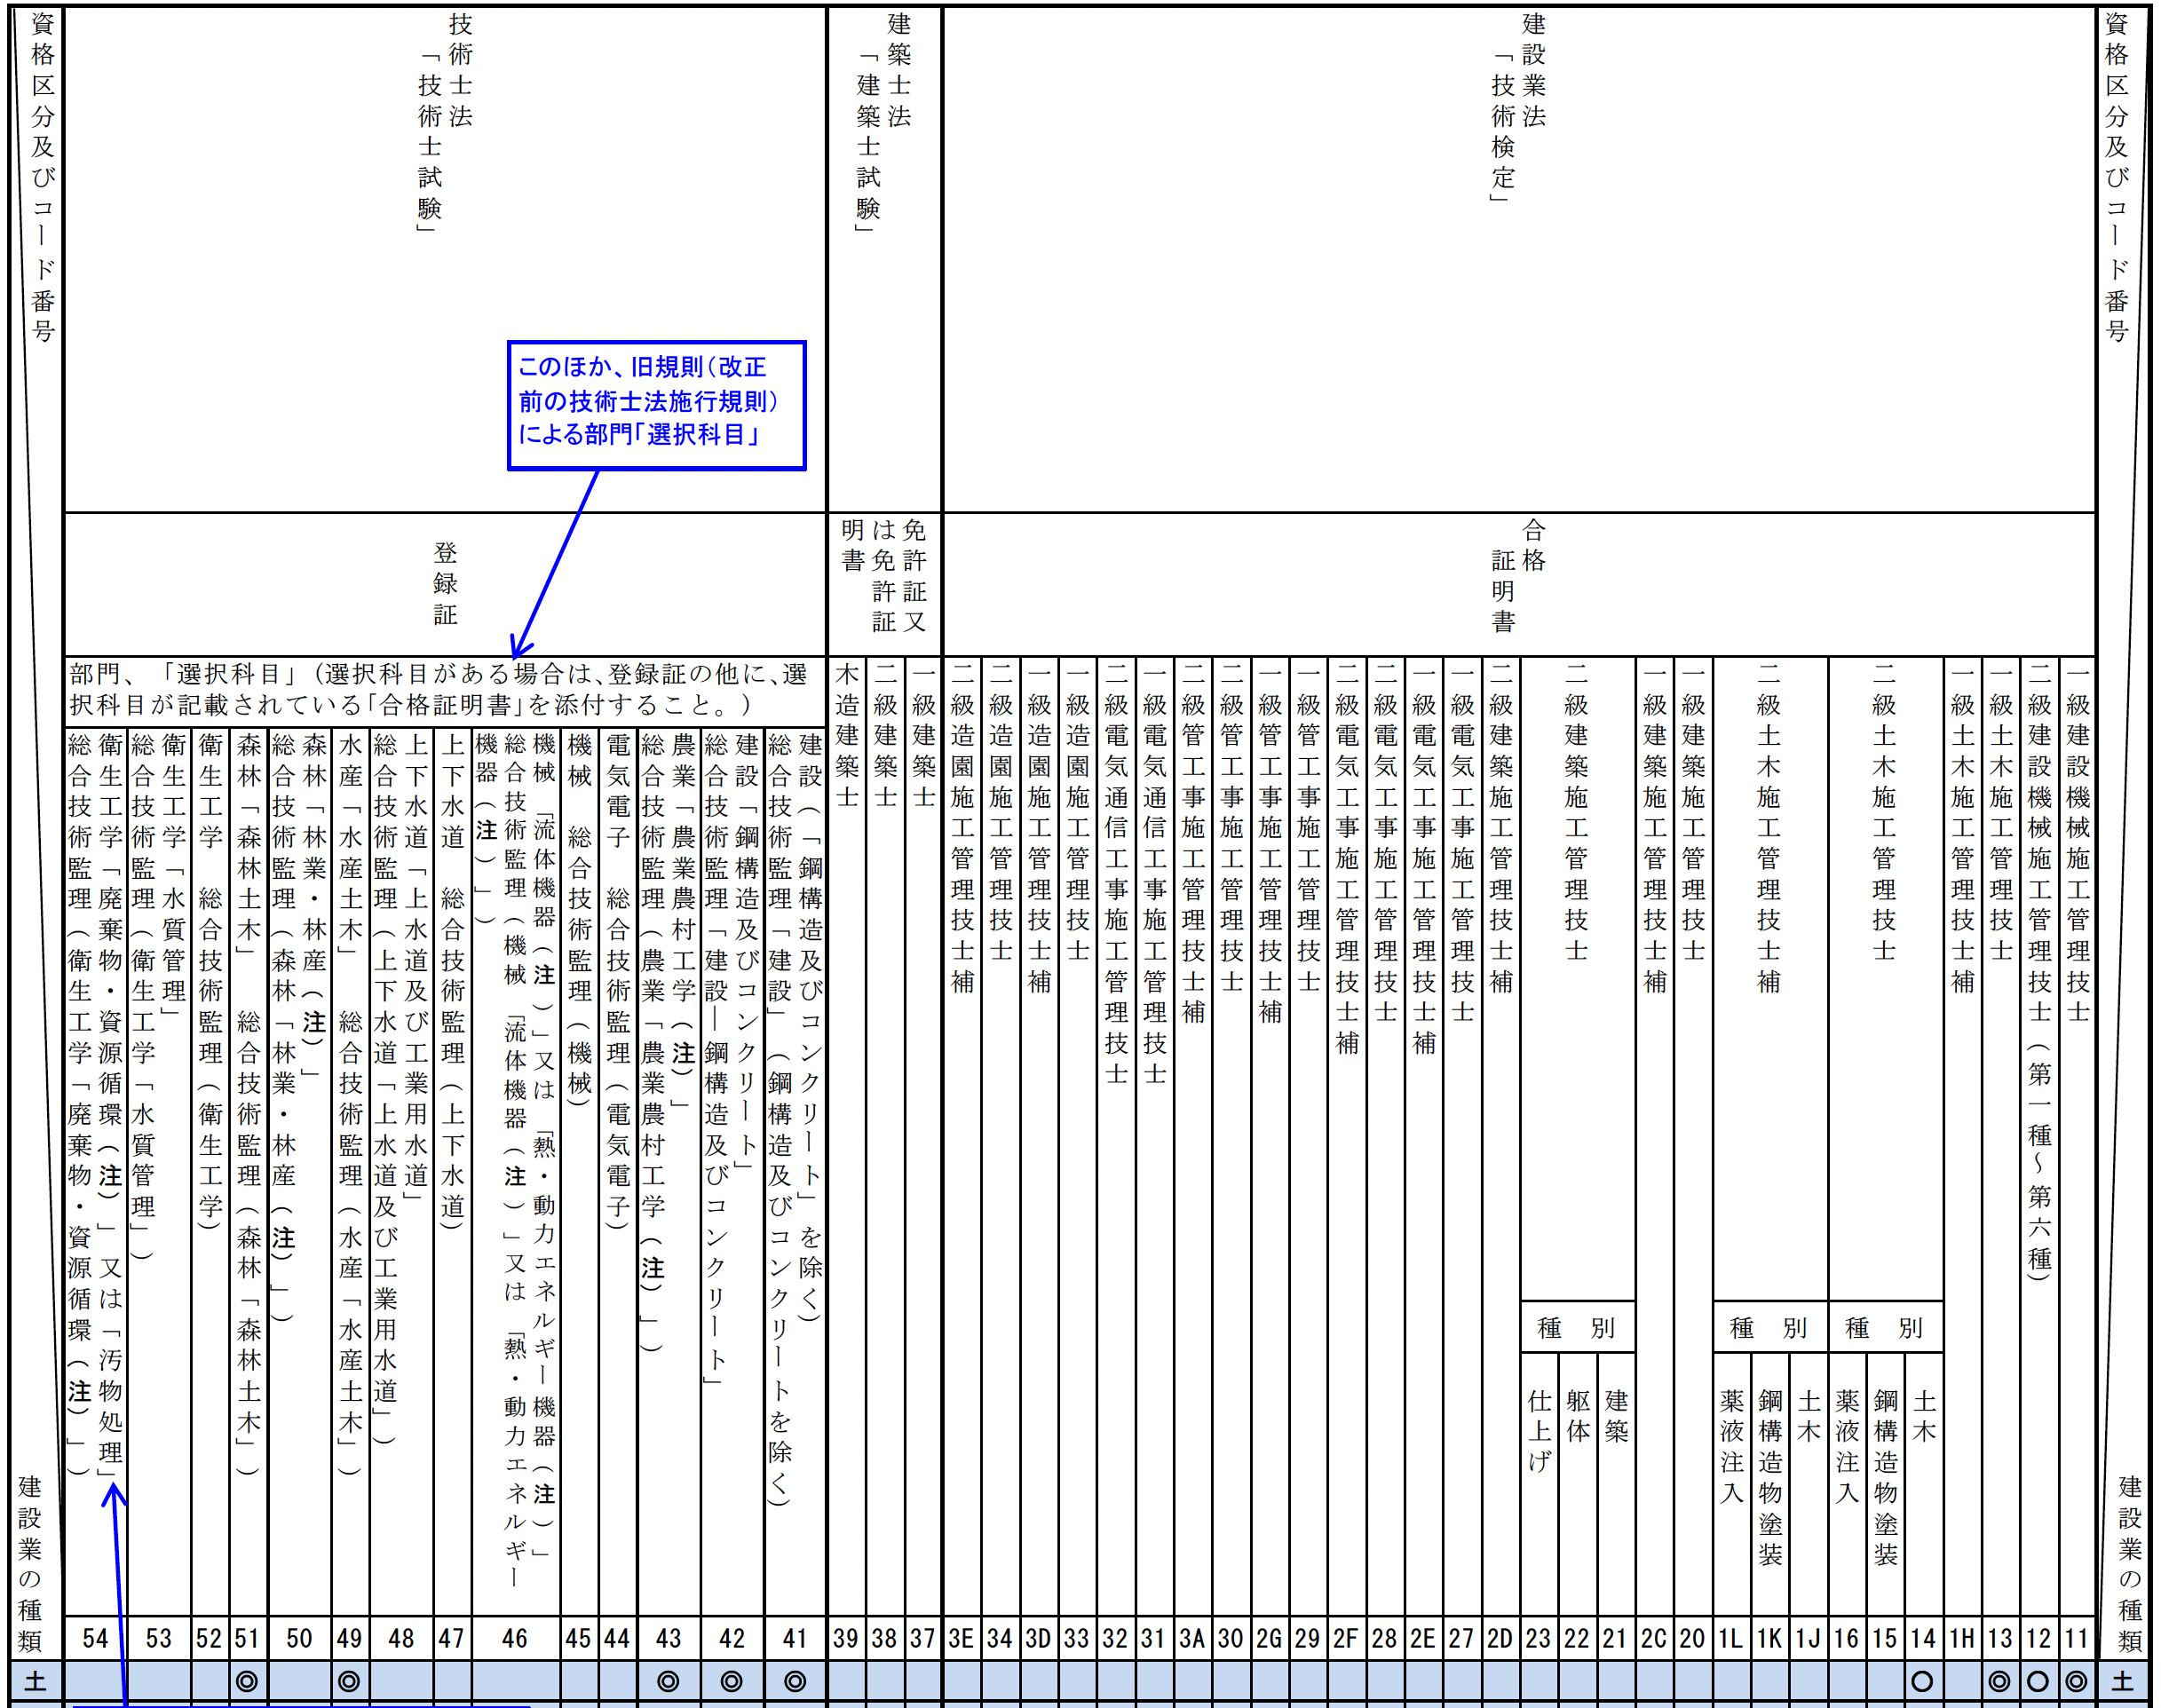Click the single circle under code 12

click(2038, 1682)
